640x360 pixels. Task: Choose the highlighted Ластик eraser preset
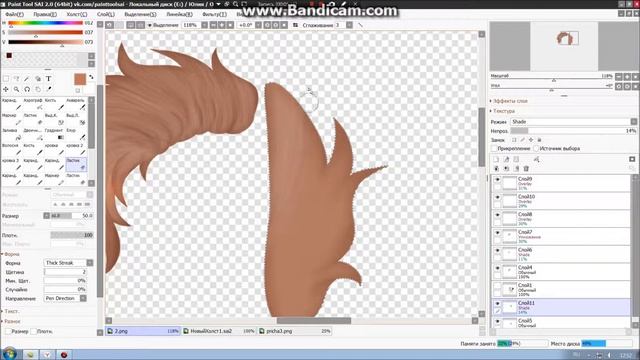(76, 164)
